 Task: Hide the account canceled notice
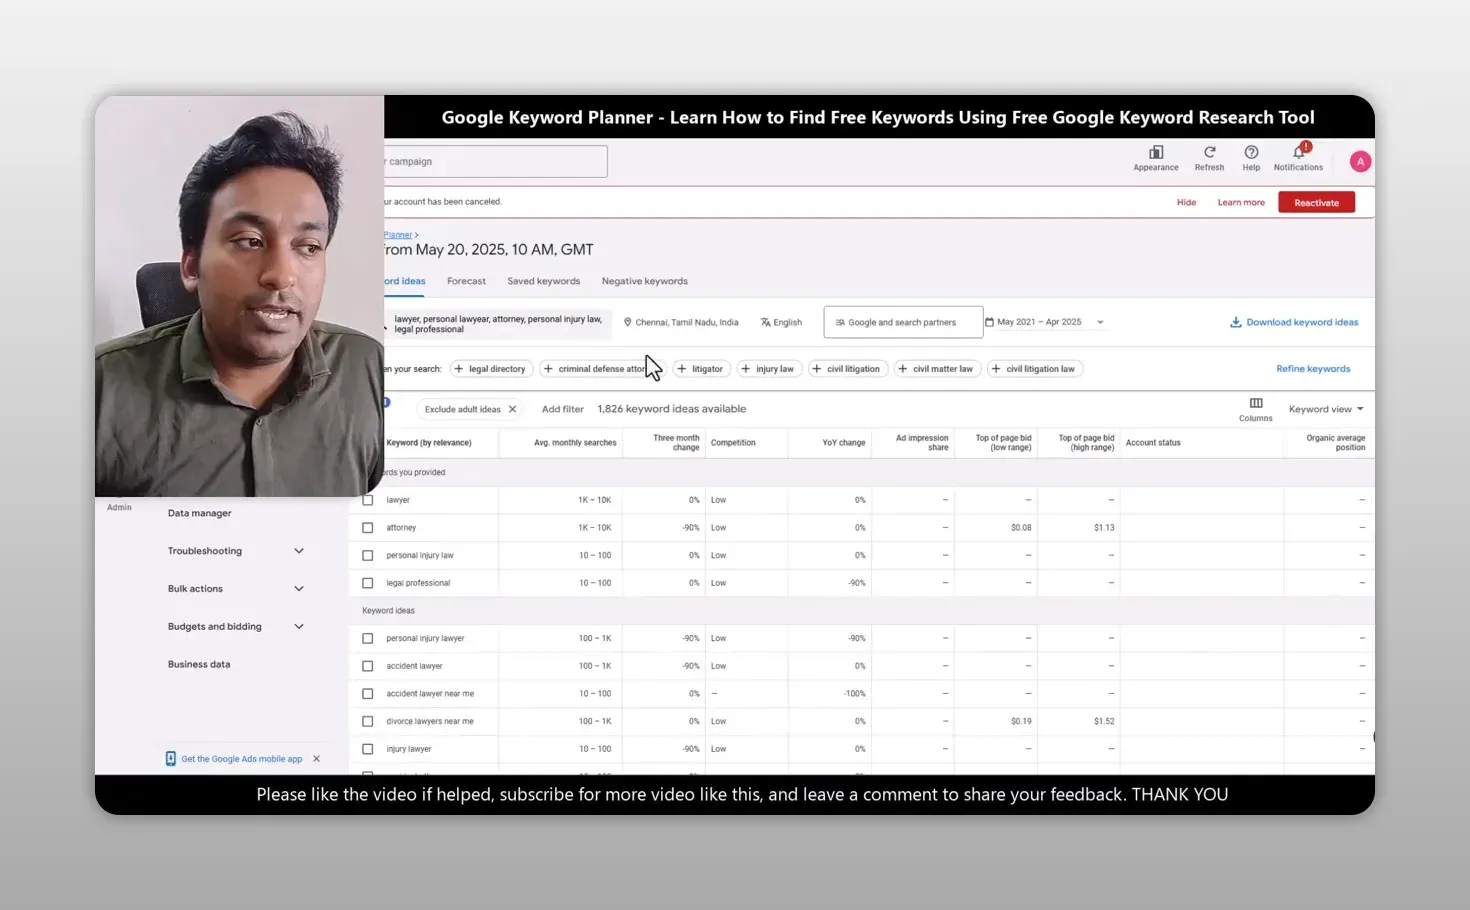click(1186, 202)
